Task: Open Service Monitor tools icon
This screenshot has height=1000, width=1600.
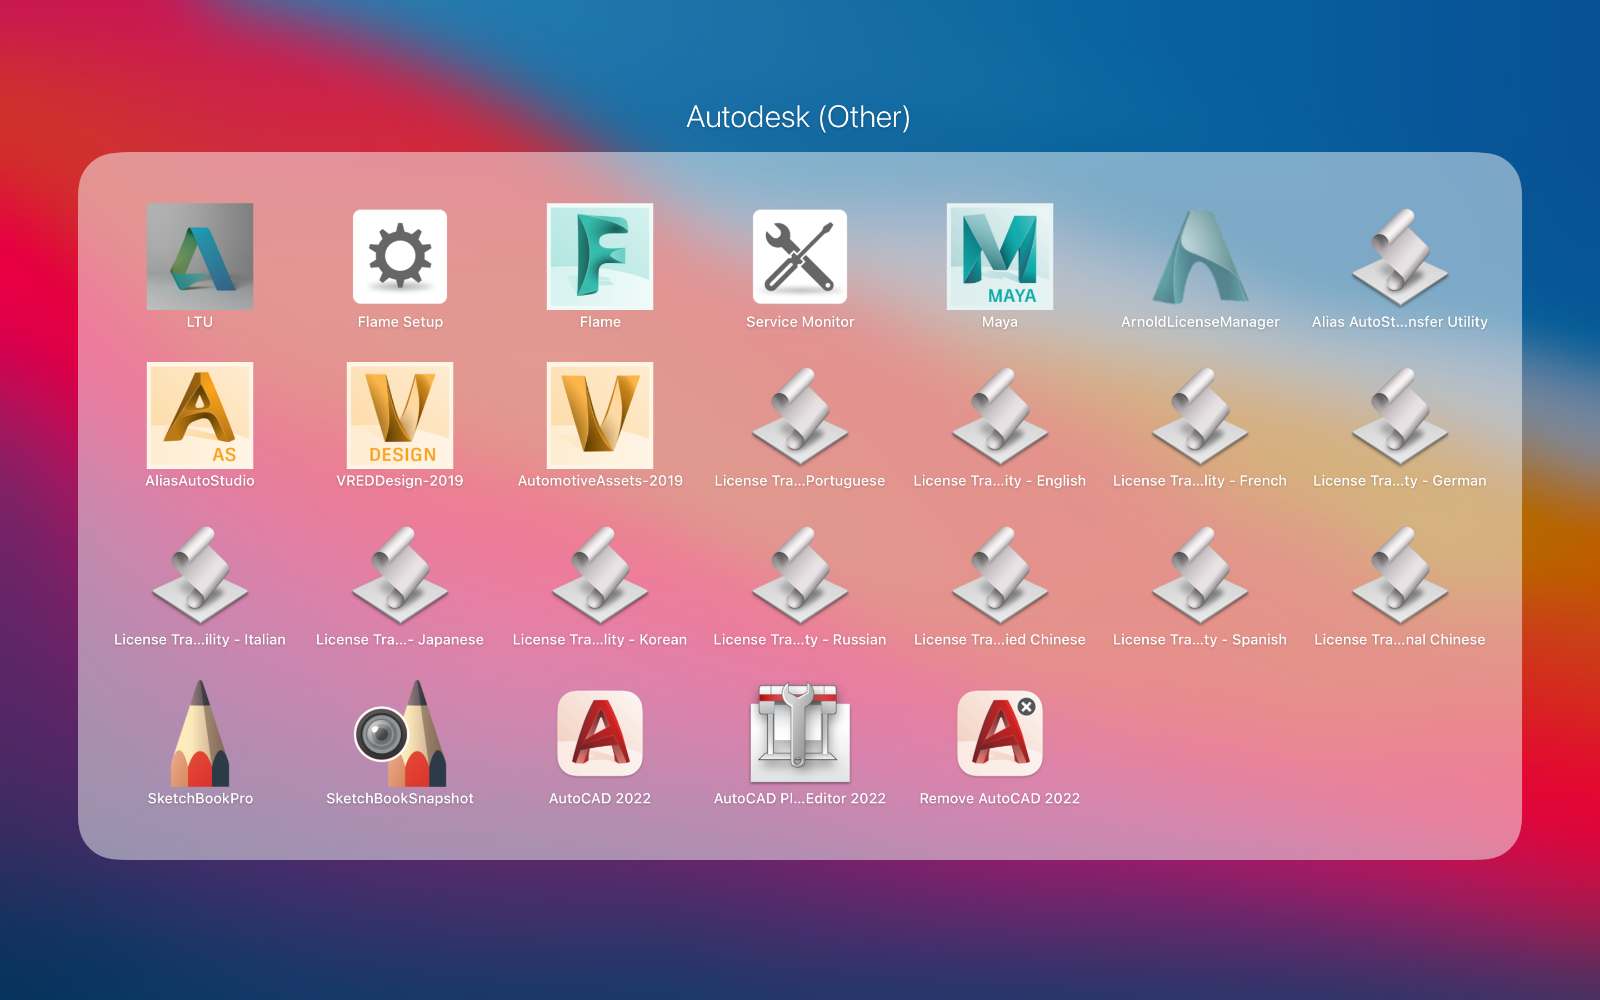Action: point(800,256)
